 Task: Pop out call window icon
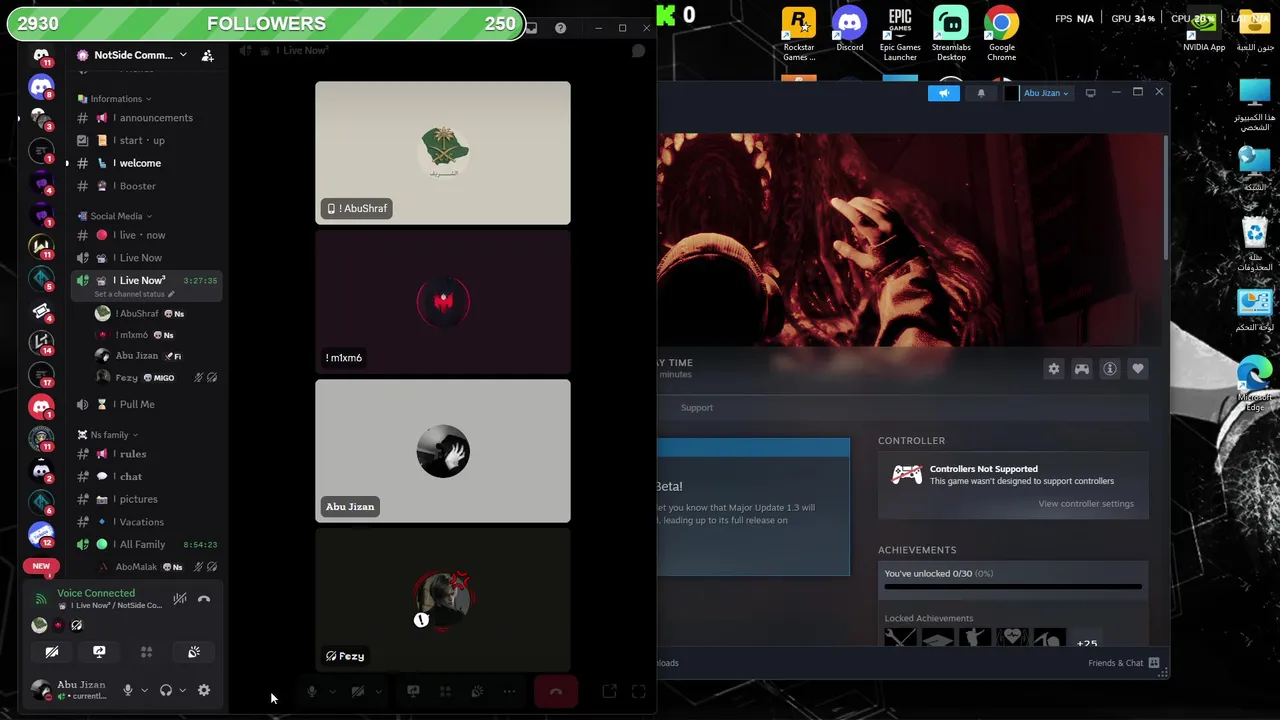coord(609,691)
